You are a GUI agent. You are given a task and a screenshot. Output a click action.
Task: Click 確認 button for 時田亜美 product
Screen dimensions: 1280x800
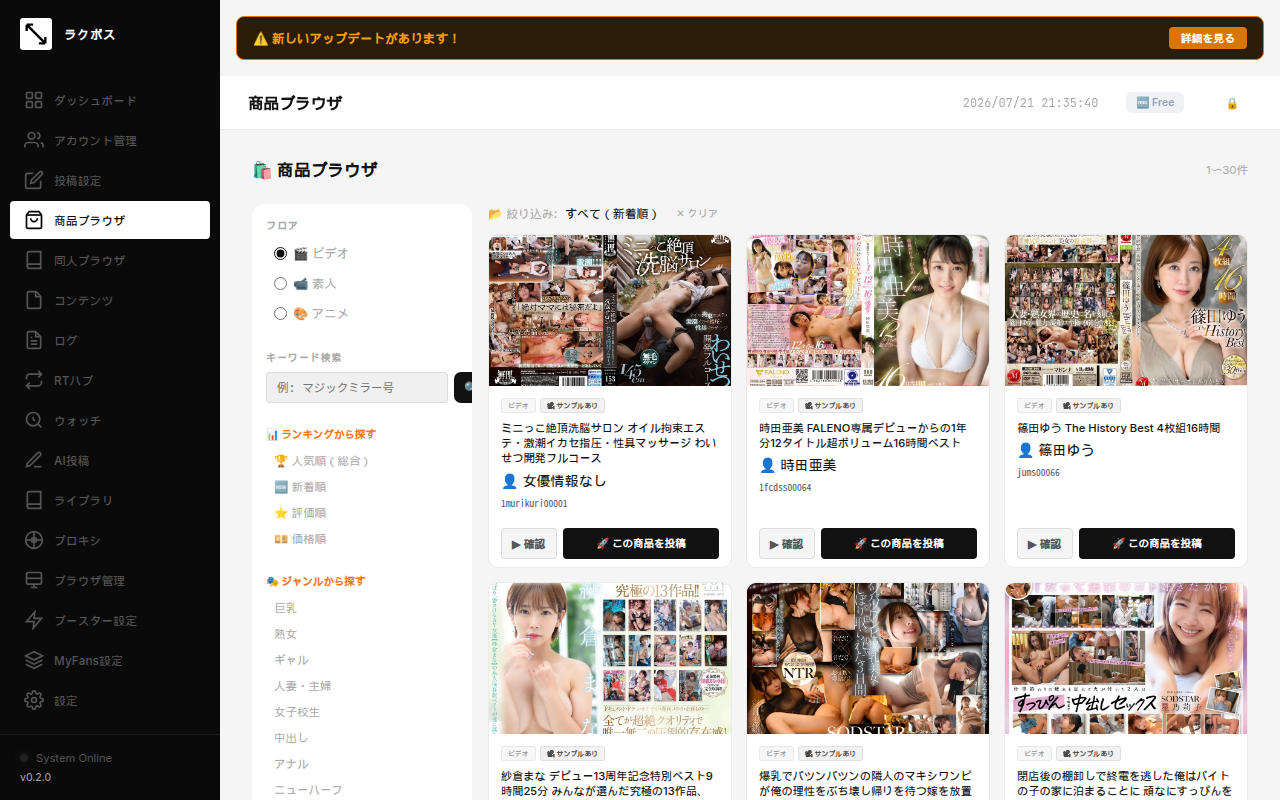point(787,544)
